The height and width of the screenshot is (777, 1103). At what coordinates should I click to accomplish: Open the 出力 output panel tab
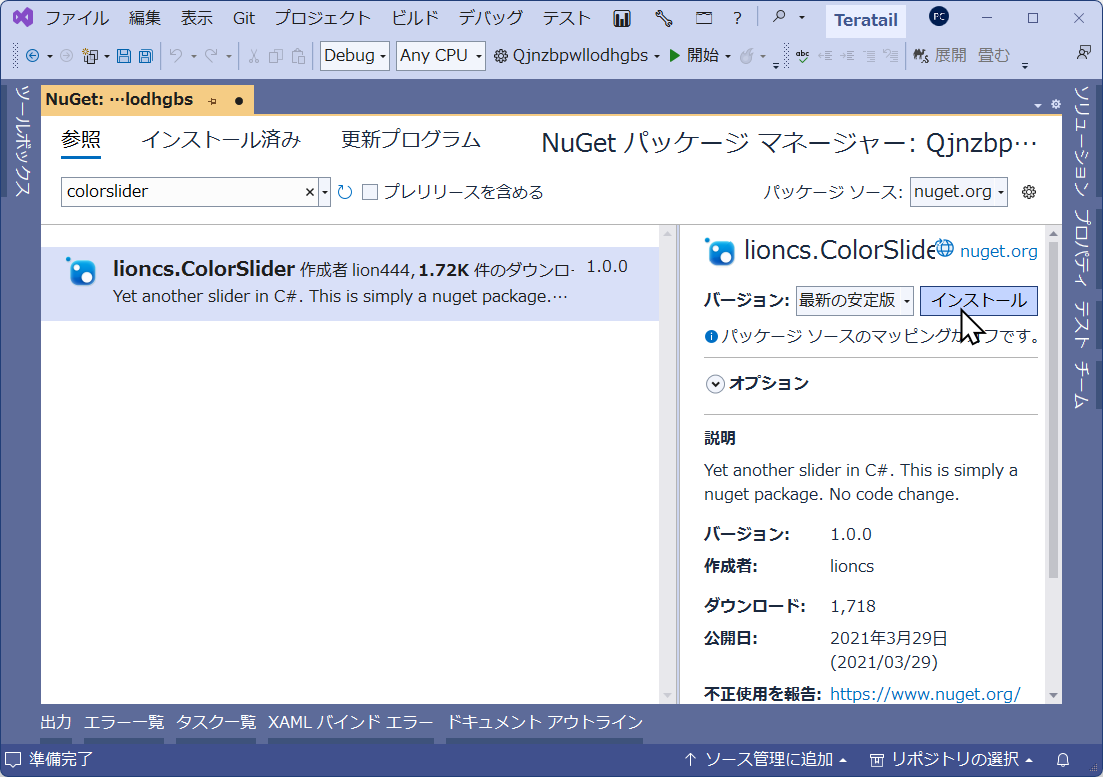coord(56,723)
